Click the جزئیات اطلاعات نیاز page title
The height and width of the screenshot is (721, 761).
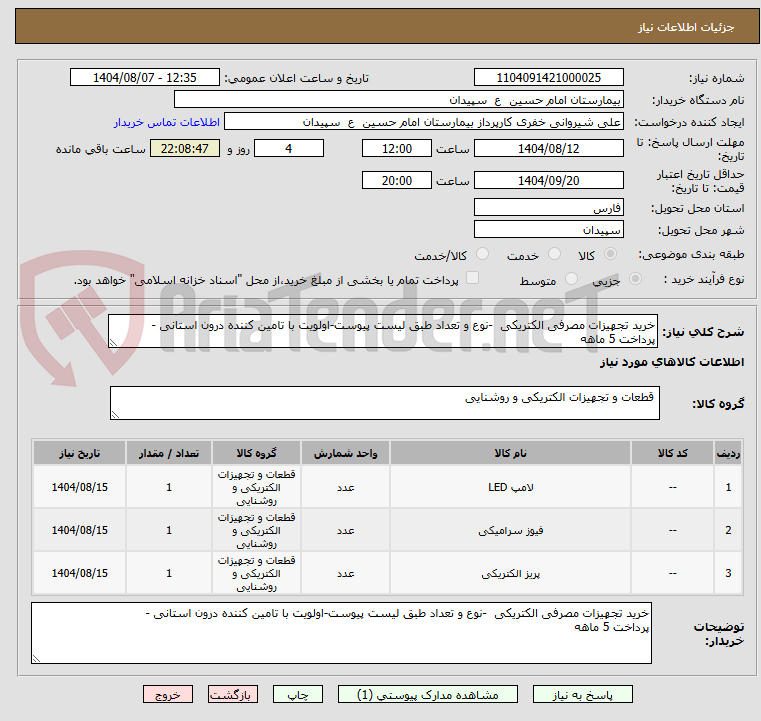[x=686, y=27]
